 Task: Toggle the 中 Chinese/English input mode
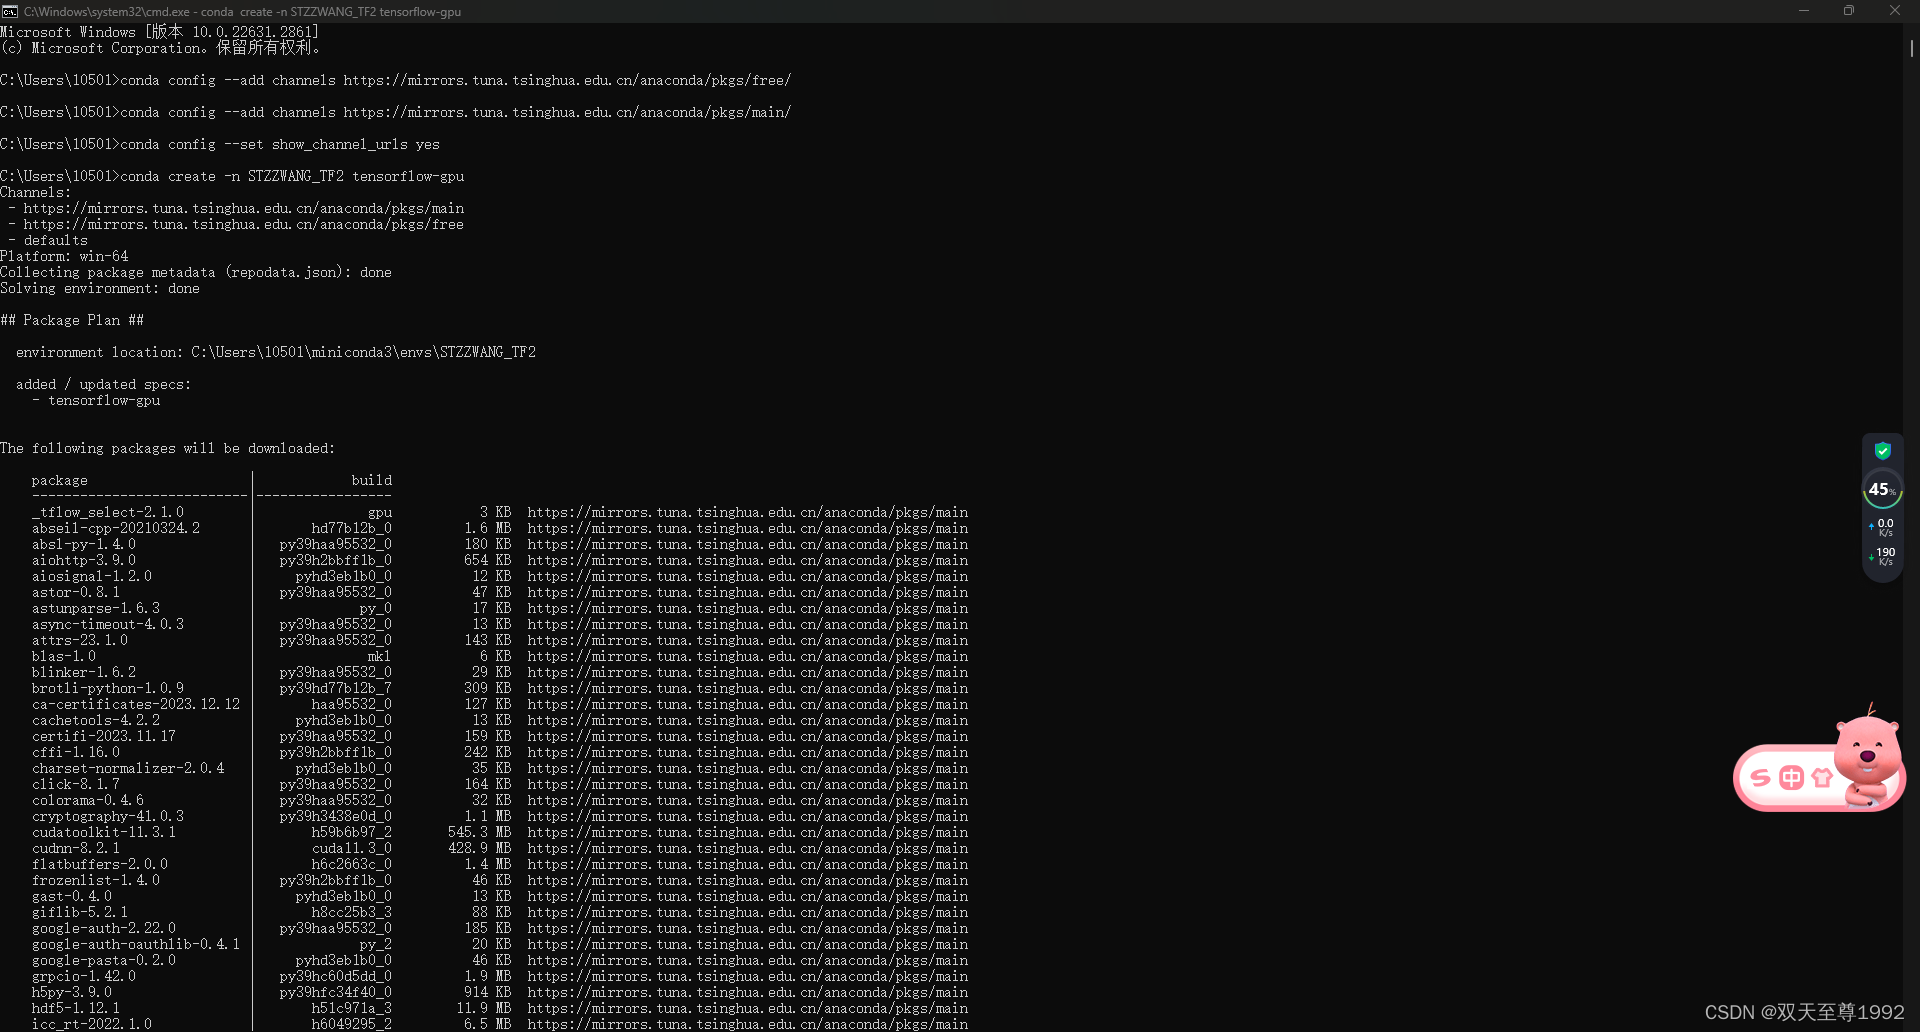coord(1792,778)
